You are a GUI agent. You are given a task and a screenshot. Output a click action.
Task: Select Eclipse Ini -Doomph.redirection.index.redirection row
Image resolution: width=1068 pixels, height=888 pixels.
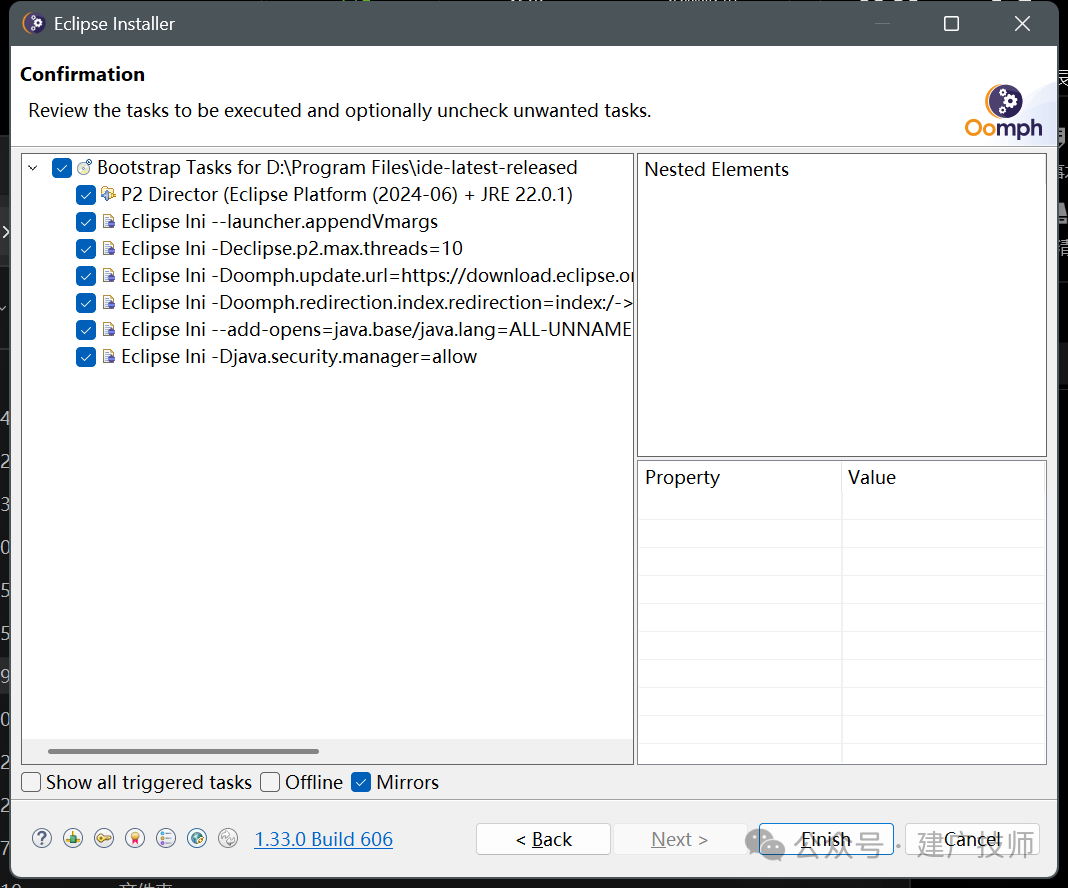(377, 302)
